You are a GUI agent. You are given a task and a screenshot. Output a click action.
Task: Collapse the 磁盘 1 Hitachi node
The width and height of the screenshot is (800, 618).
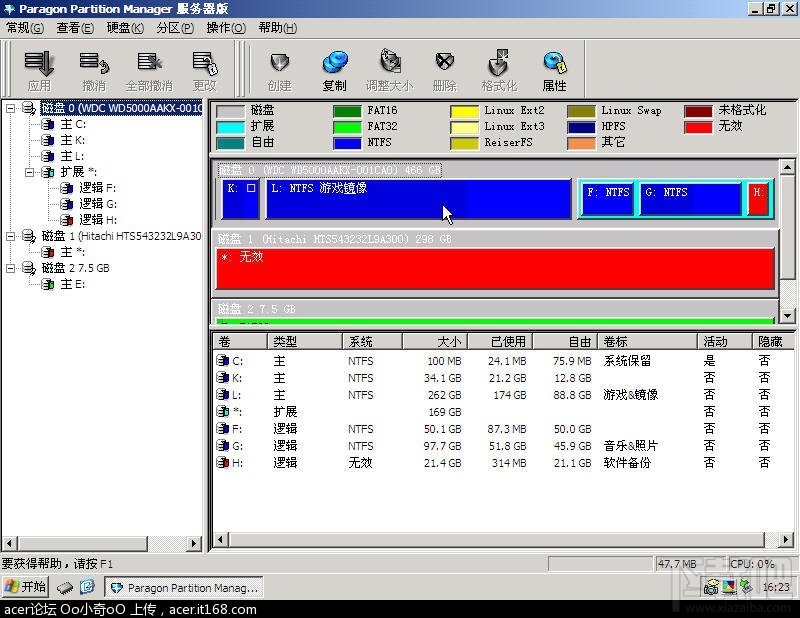click(12, 236)
